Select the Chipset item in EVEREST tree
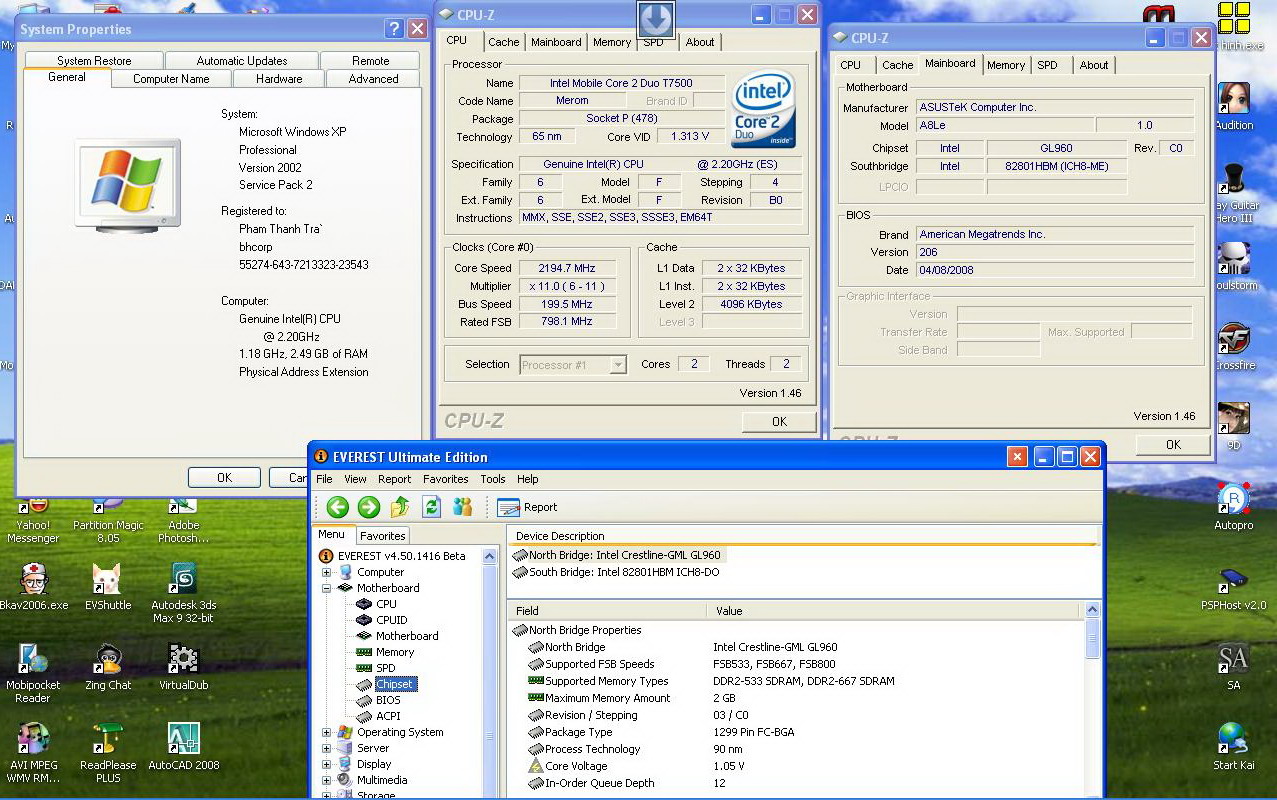This screenshot has height=800, width=1277. pos(394,684)
